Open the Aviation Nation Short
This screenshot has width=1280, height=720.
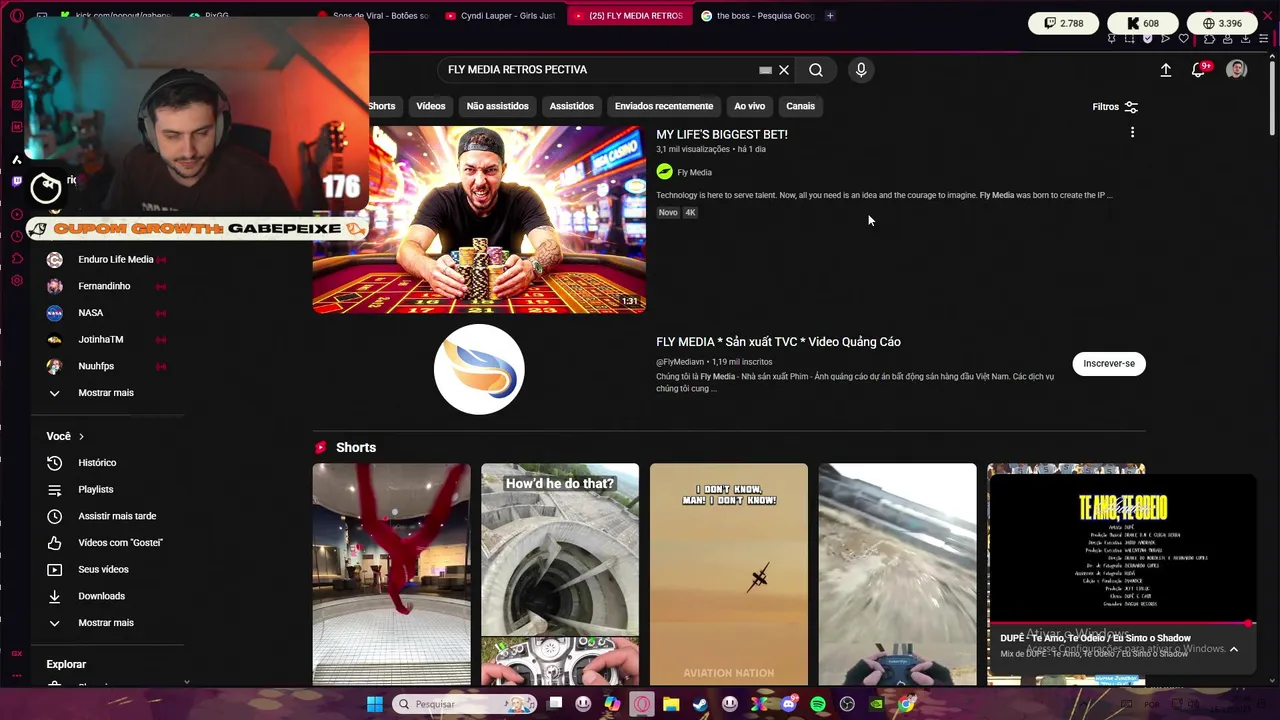click(729, 574)
